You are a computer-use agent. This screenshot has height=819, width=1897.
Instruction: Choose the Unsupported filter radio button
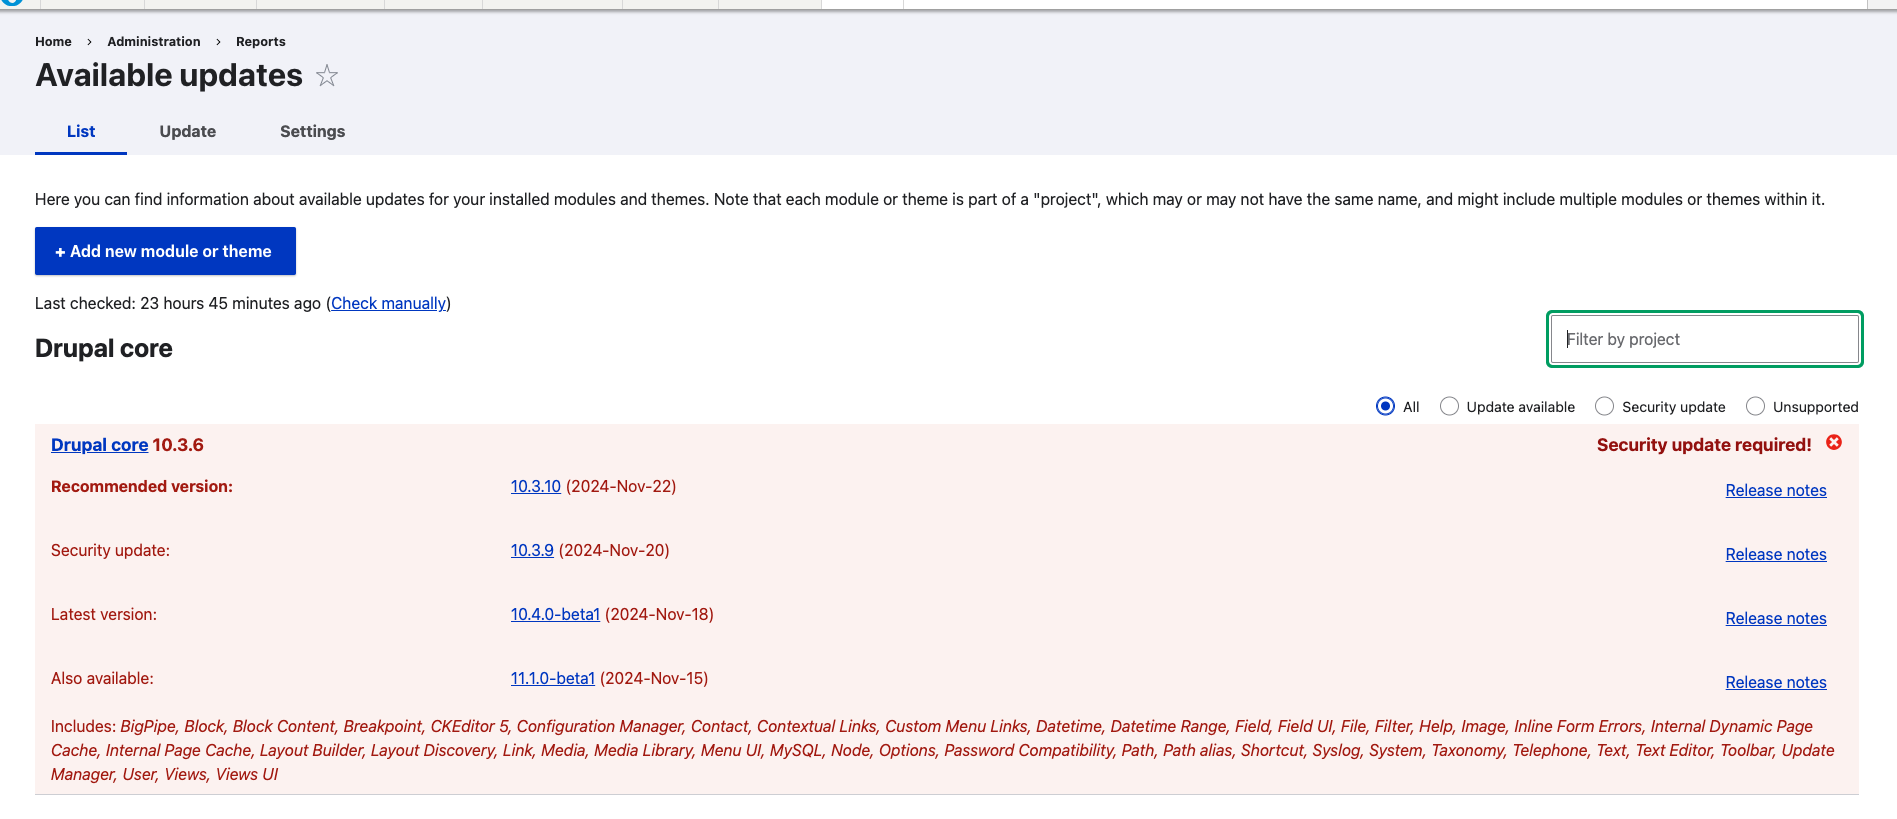tap(1755, 406)
